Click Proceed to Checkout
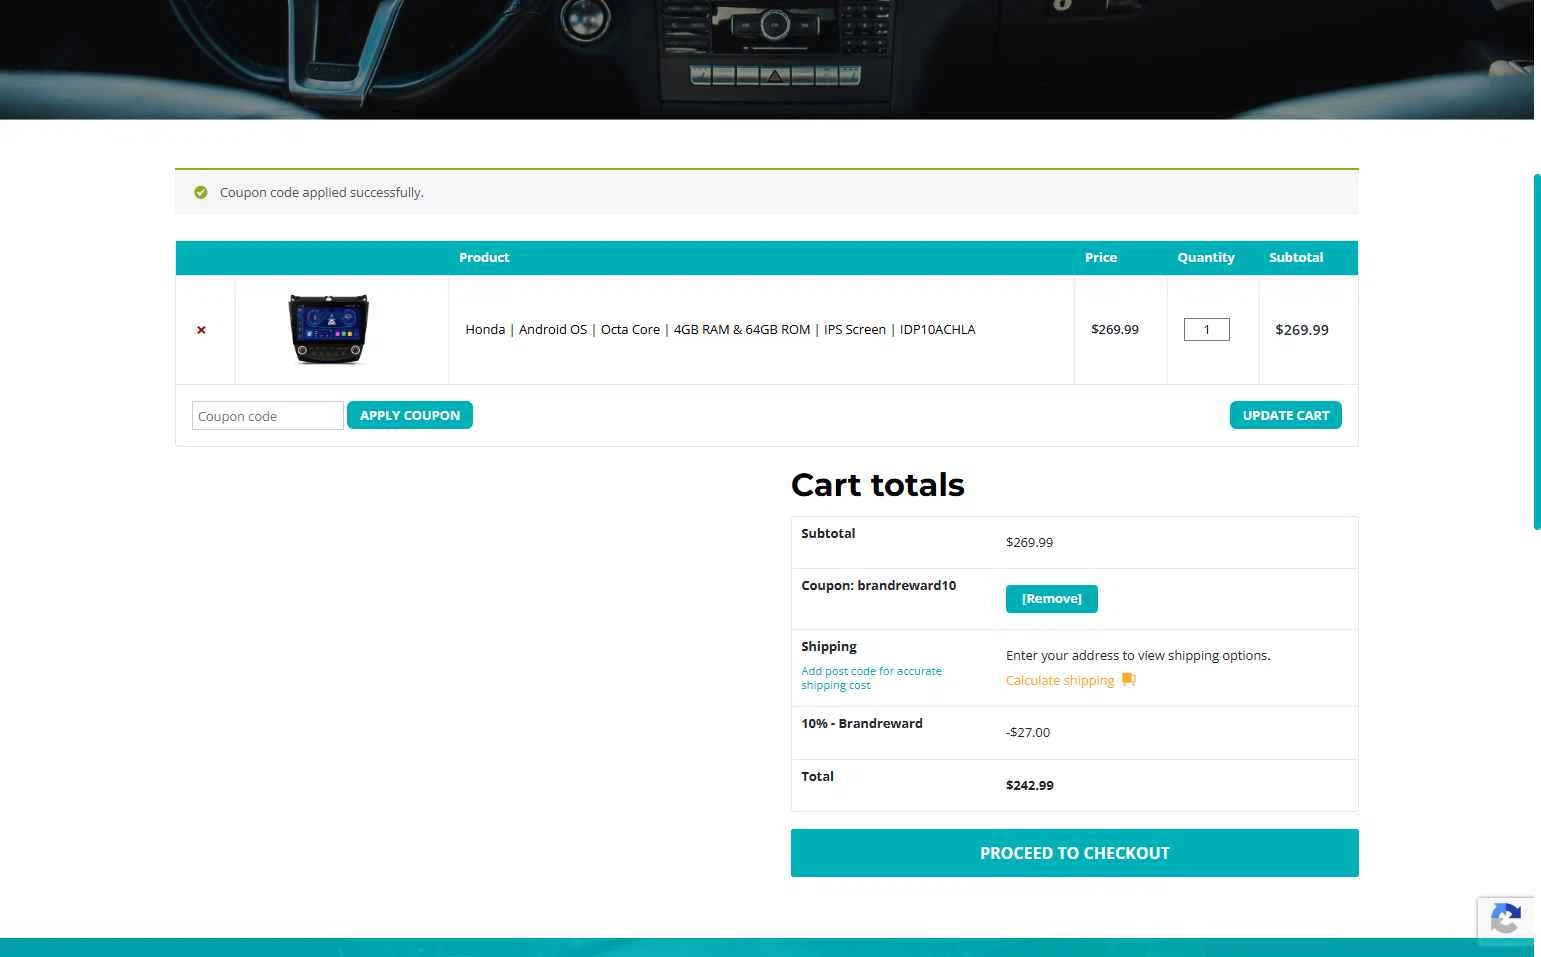 [1074, 853]
